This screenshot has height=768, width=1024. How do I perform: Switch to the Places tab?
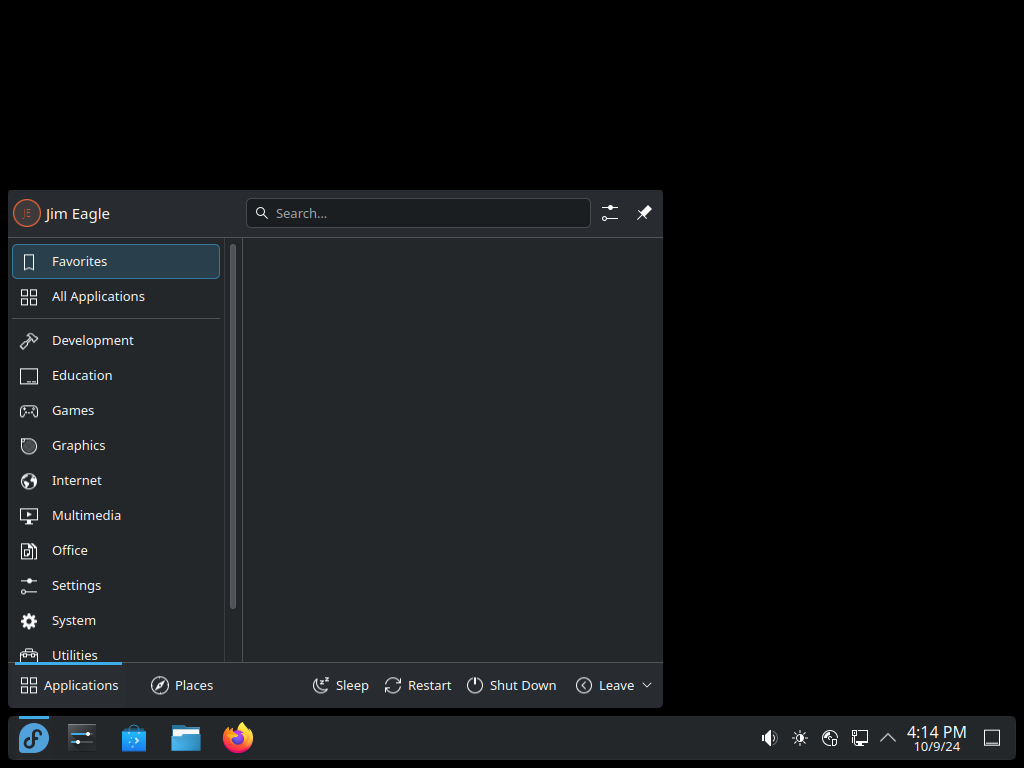click(x=182, y=685)
